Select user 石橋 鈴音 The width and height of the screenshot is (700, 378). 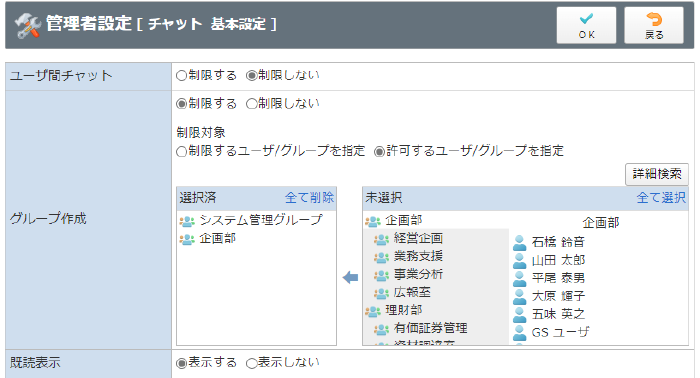pyautogui.click(x=558, y=242)
